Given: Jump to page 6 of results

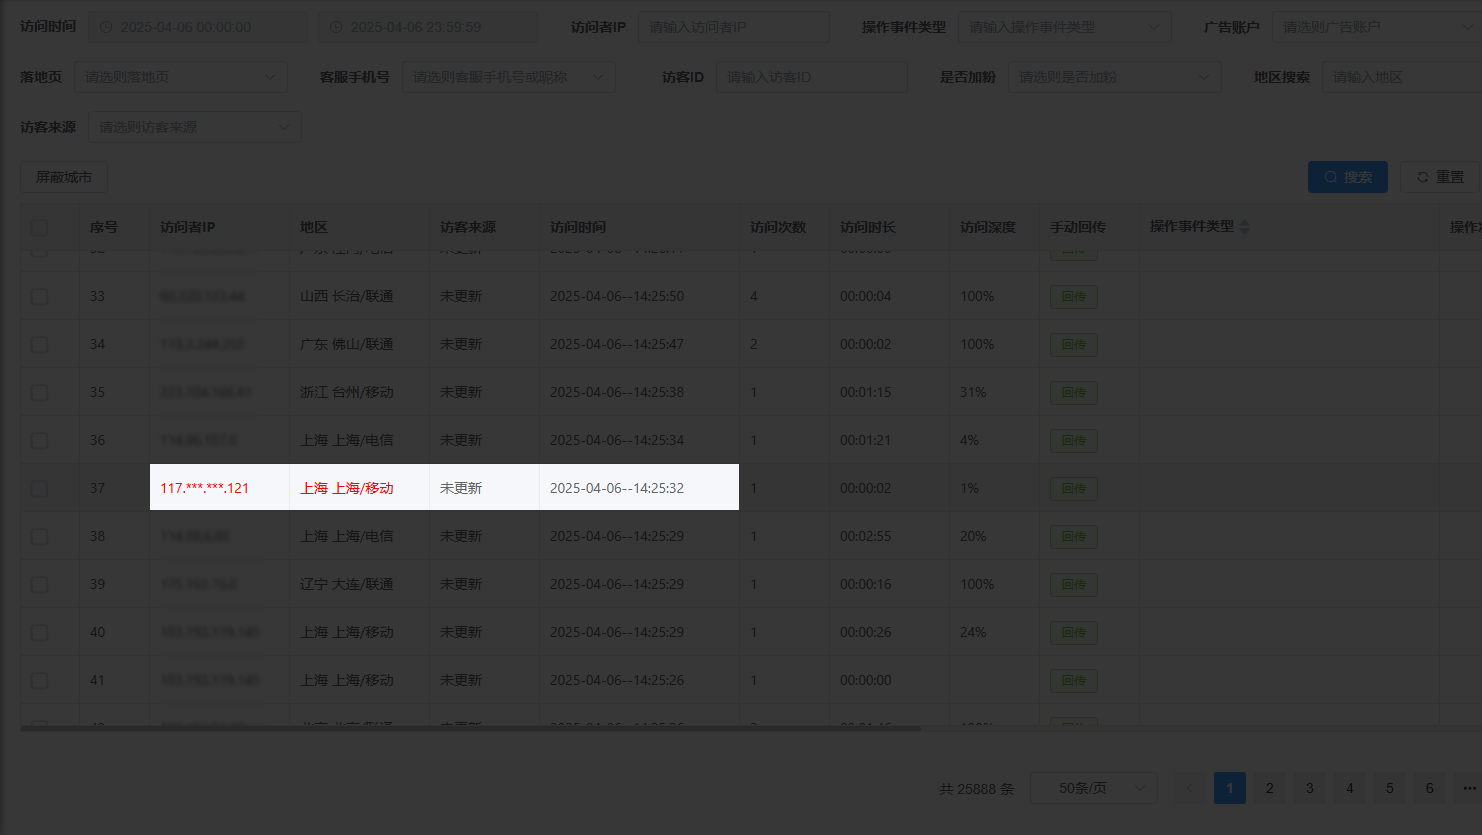Looking at the screenshot, I should coord(1429,788).
